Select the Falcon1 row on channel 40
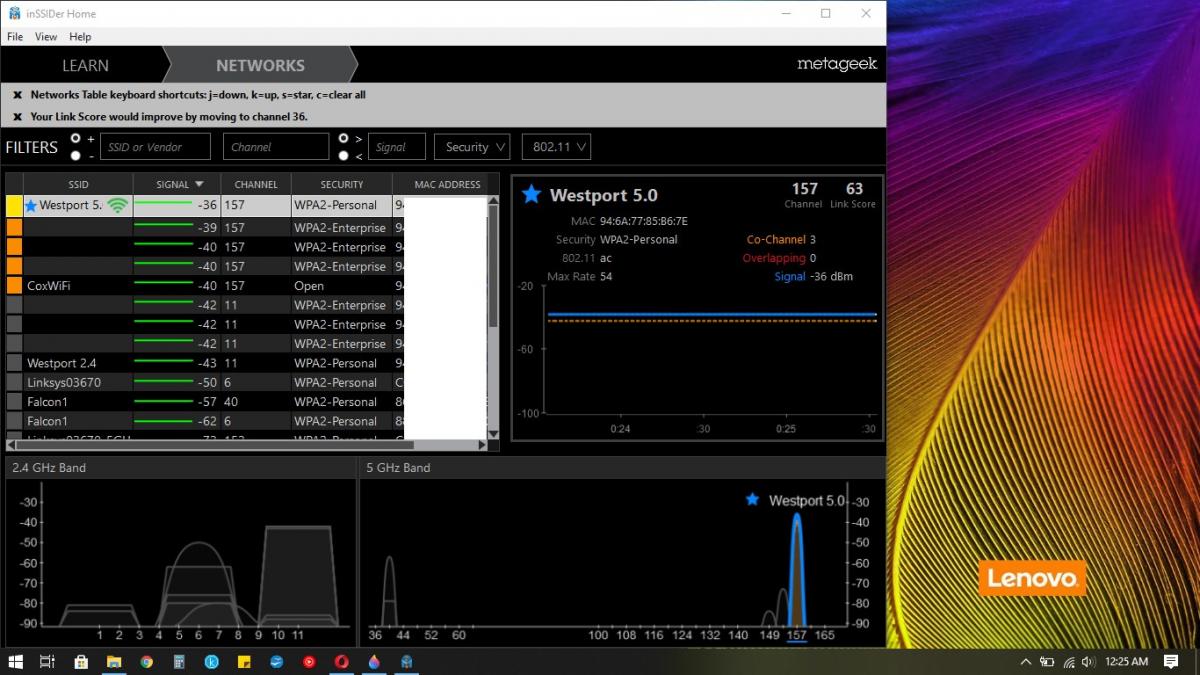1200x675 pixels. click(246, 402)
